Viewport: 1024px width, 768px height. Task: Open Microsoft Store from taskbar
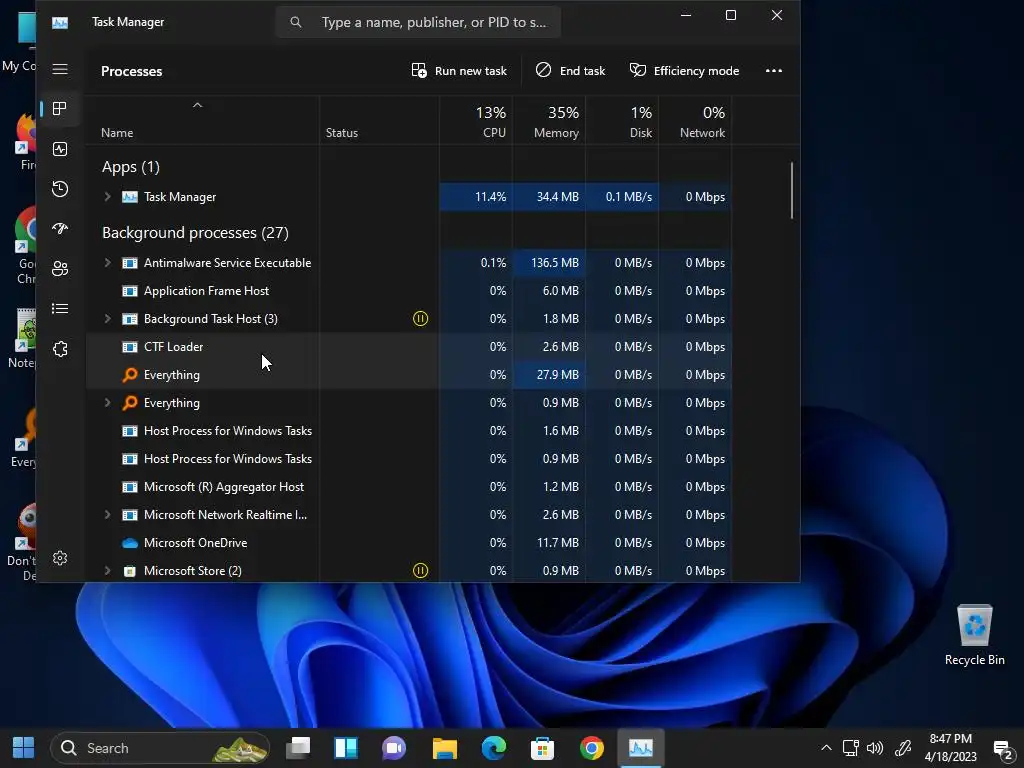542,748
